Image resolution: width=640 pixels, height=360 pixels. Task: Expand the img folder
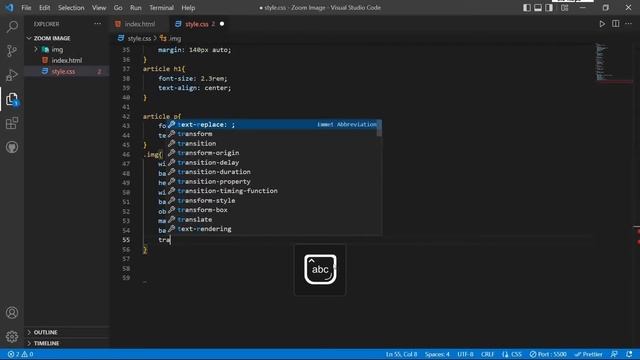tap(67, 49)
